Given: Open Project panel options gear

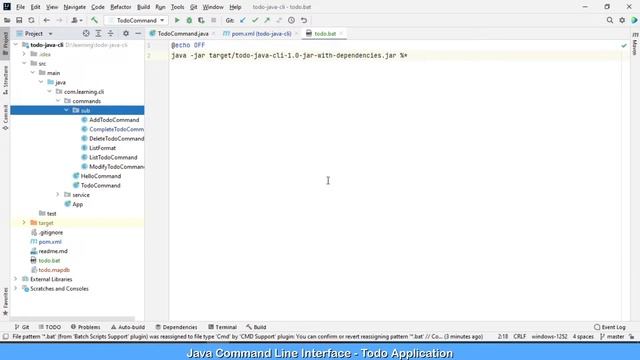Looking at the screenshot, I should pos(126,33).
